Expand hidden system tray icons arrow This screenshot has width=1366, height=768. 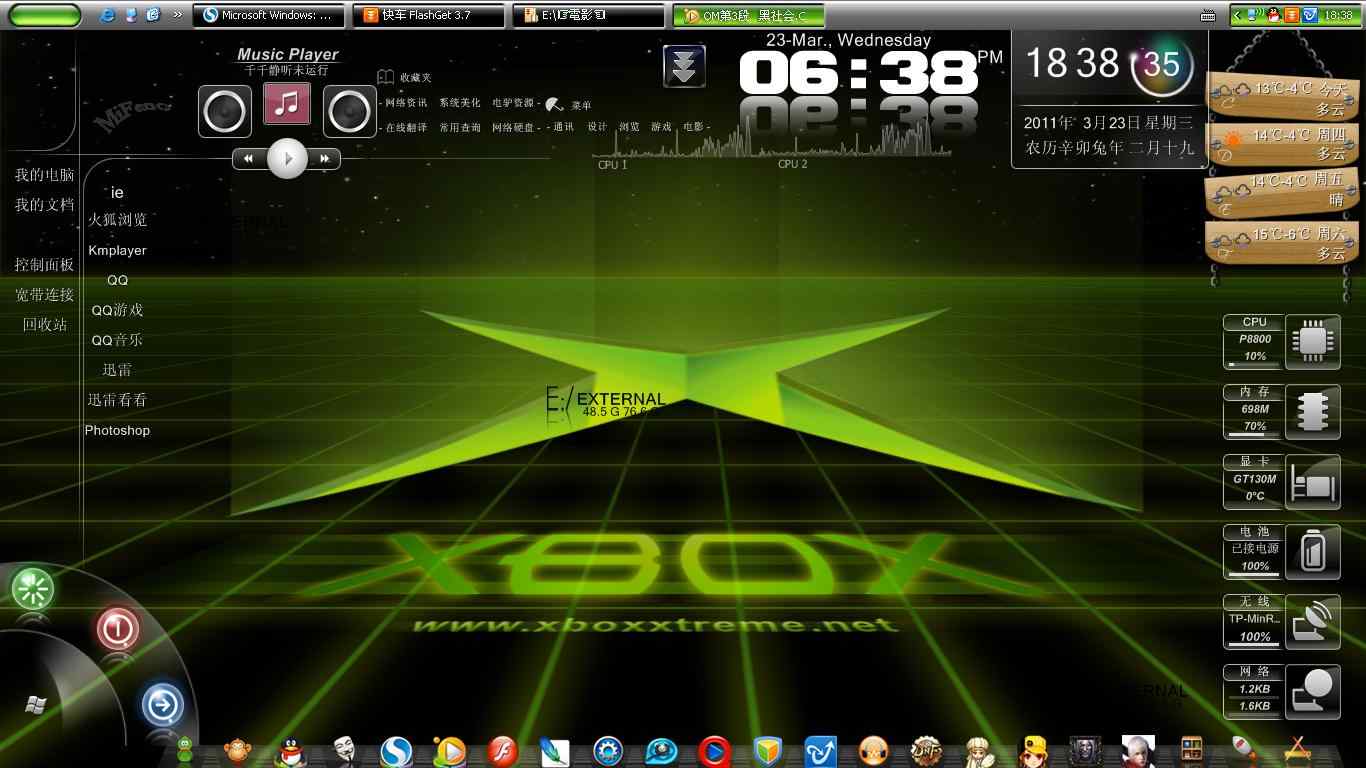[x=1238, y=15]
